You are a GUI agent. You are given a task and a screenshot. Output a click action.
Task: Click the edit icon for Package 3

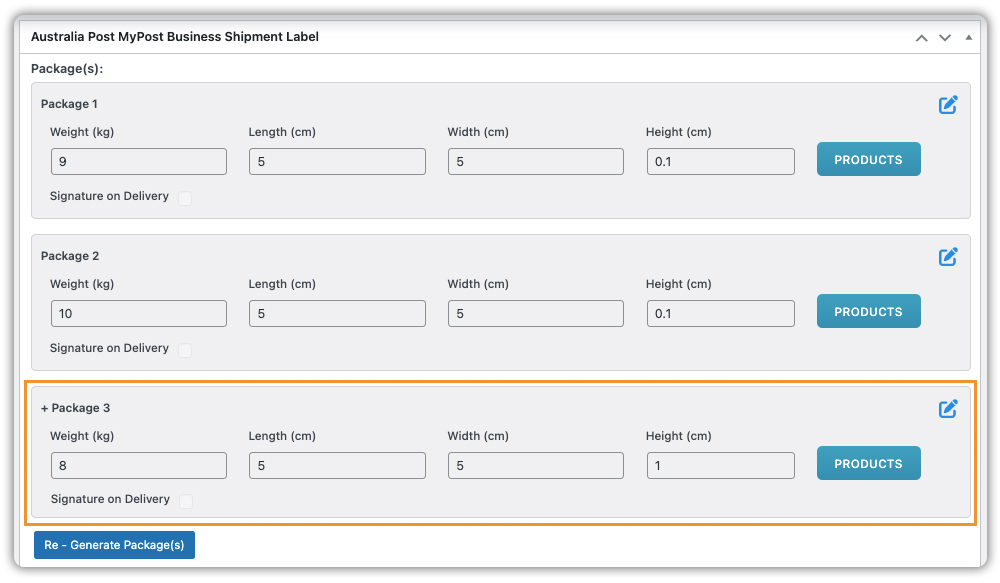pyautogui.click(x=948, y=408)
